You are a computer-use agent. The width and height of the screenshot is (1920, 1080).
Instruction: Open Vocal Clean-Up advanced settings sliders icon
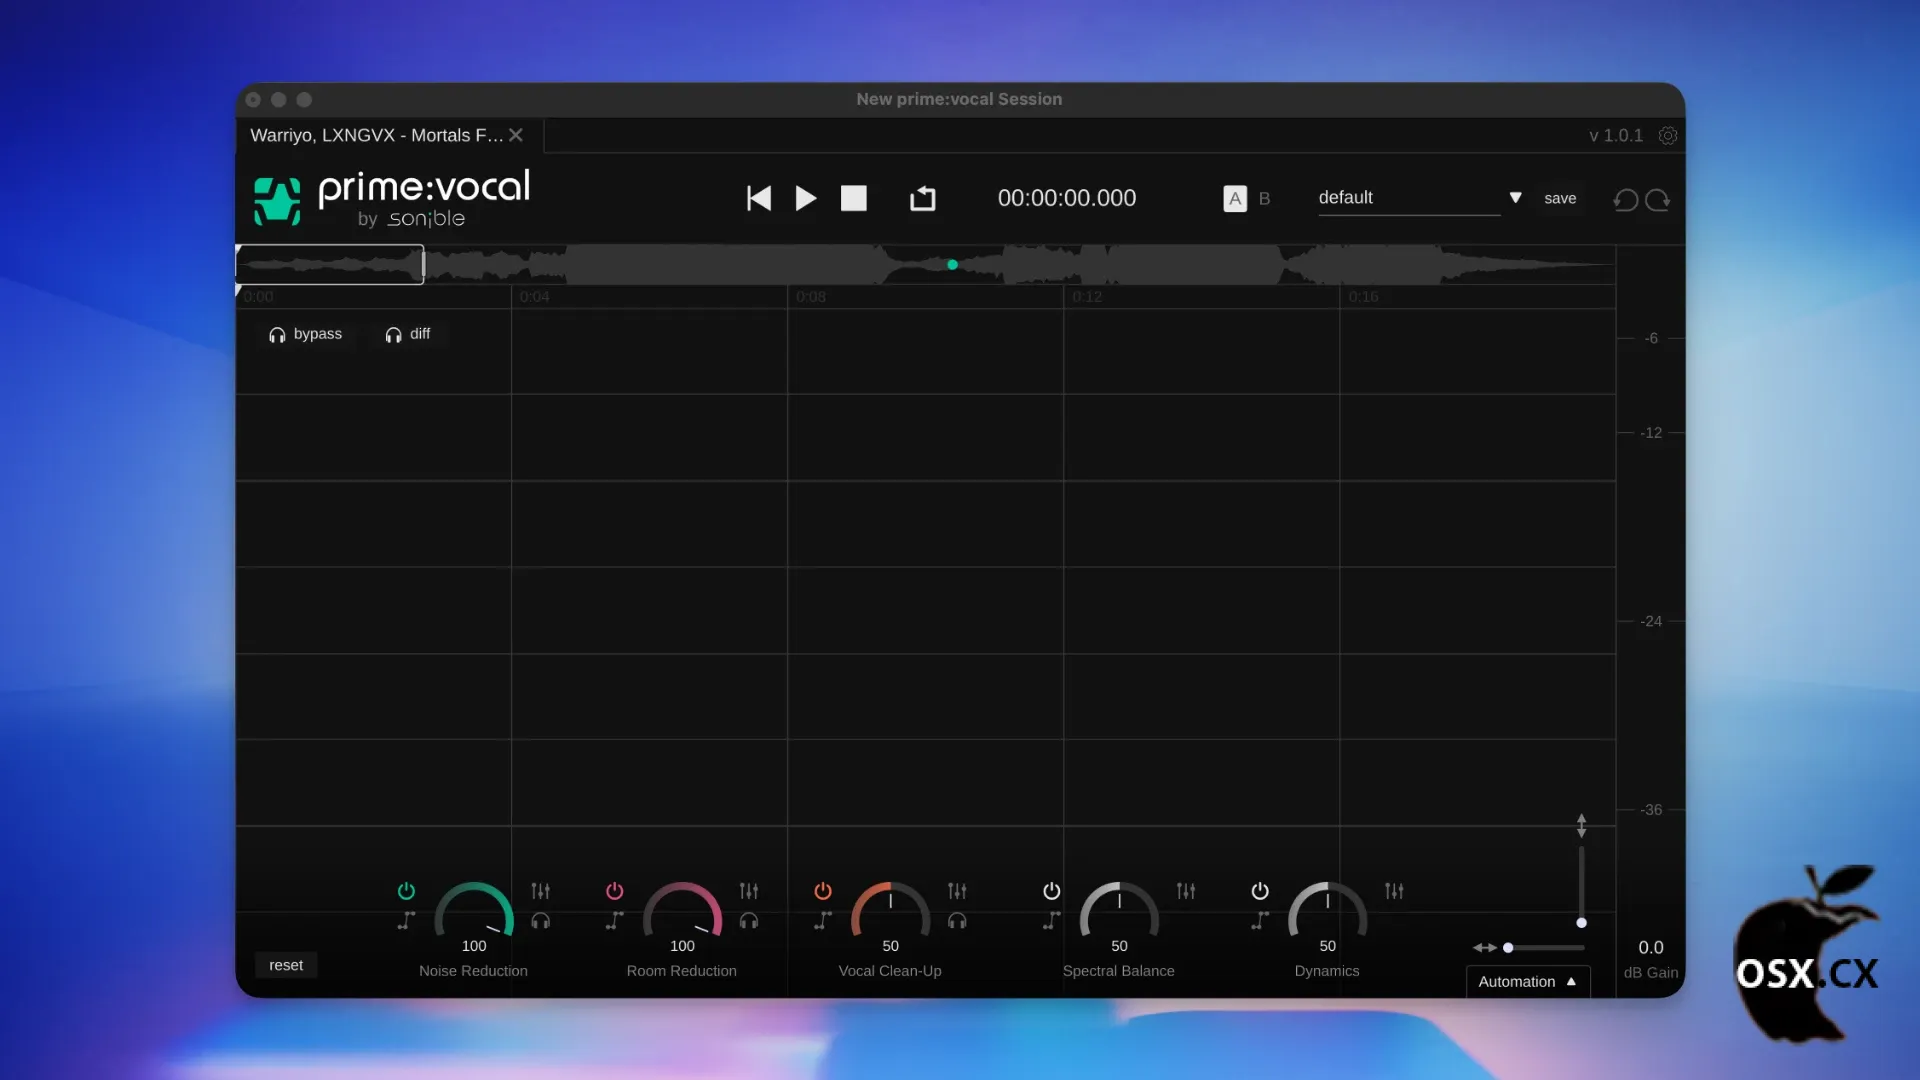click(957, 891)
